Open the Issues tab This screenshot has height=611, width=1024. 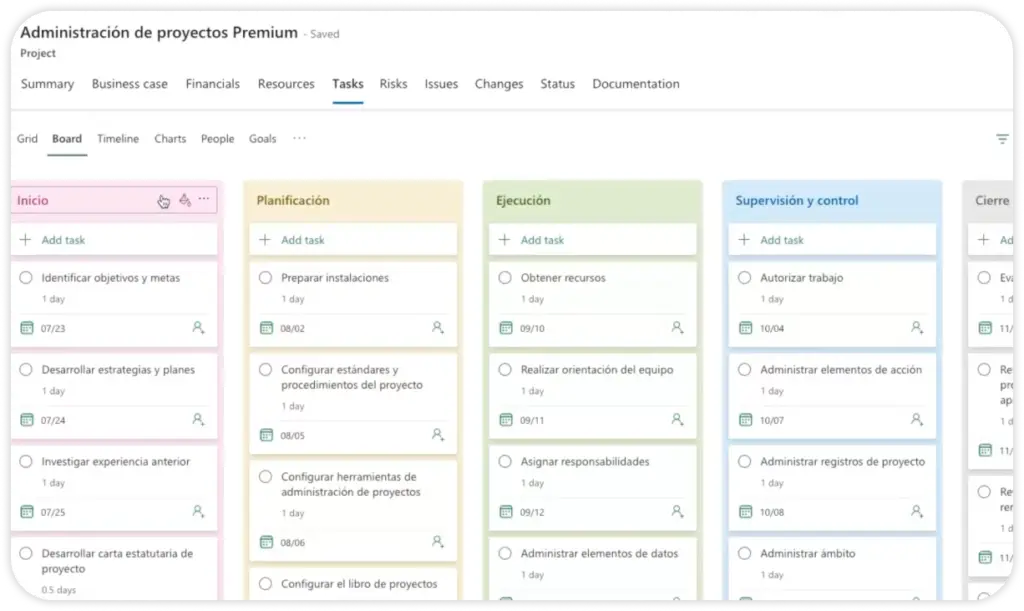click(x=441, y=84)
